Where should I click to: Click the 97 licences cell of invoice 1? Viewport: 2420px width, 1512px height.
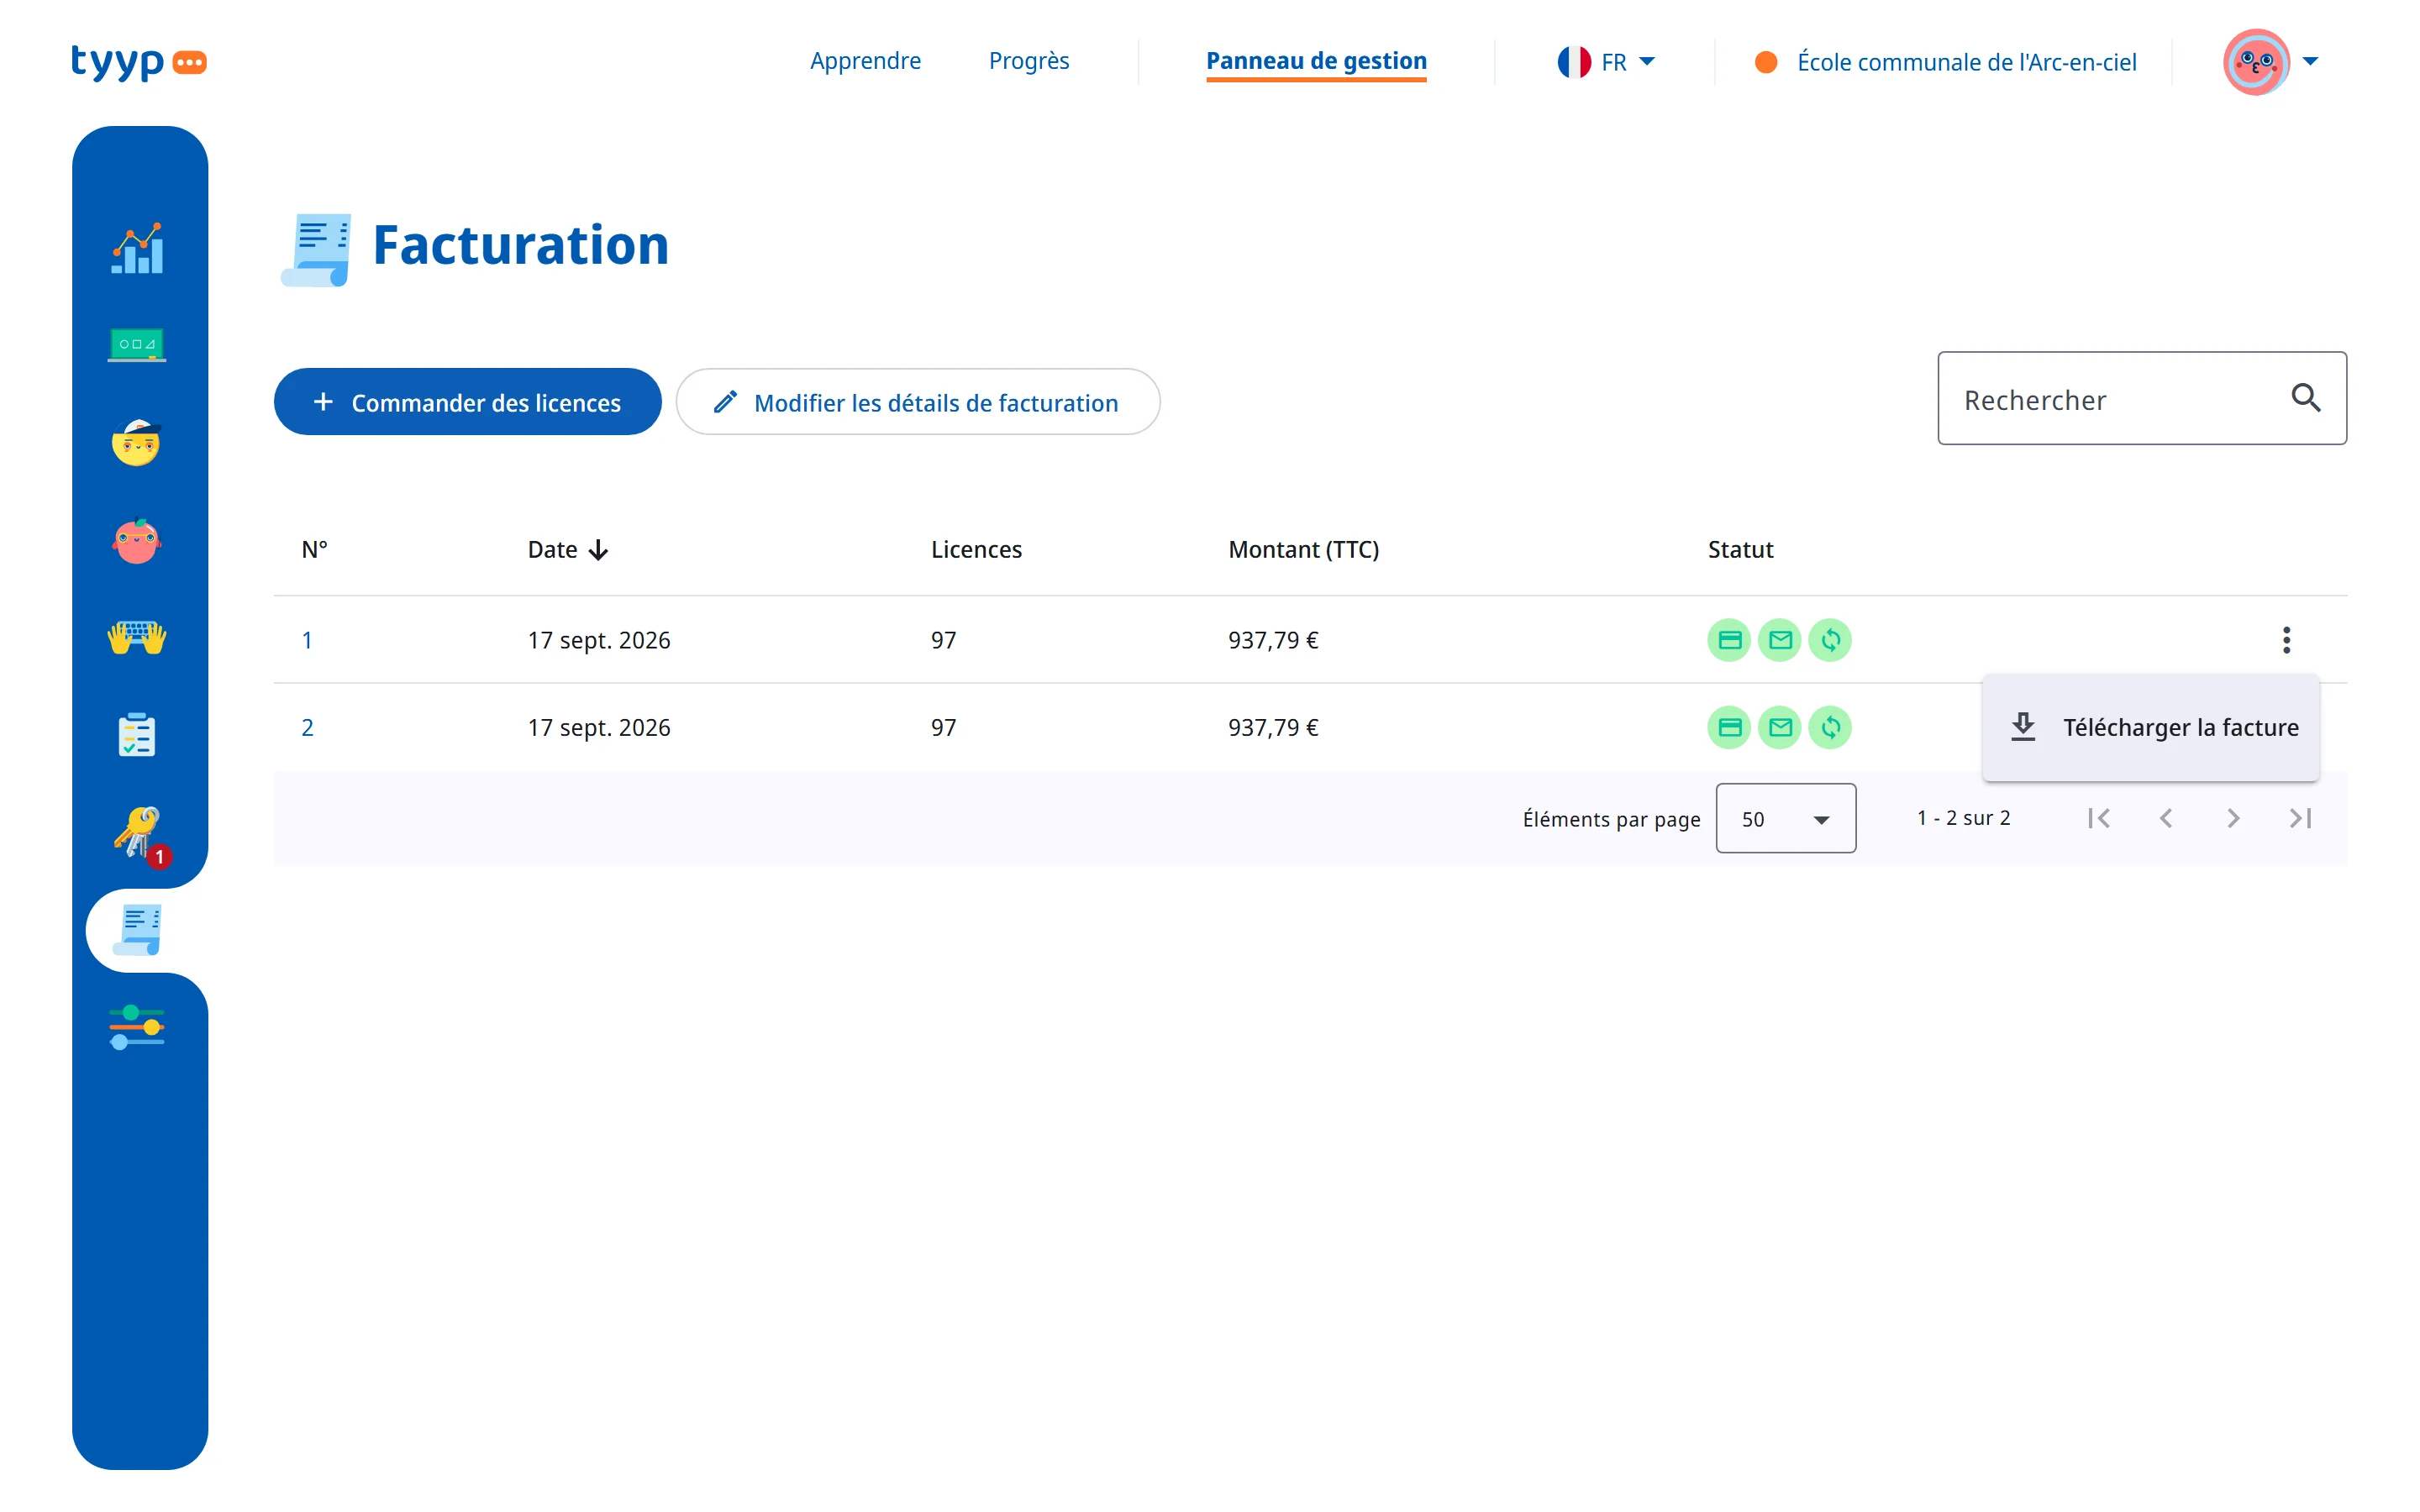(943, 640)
